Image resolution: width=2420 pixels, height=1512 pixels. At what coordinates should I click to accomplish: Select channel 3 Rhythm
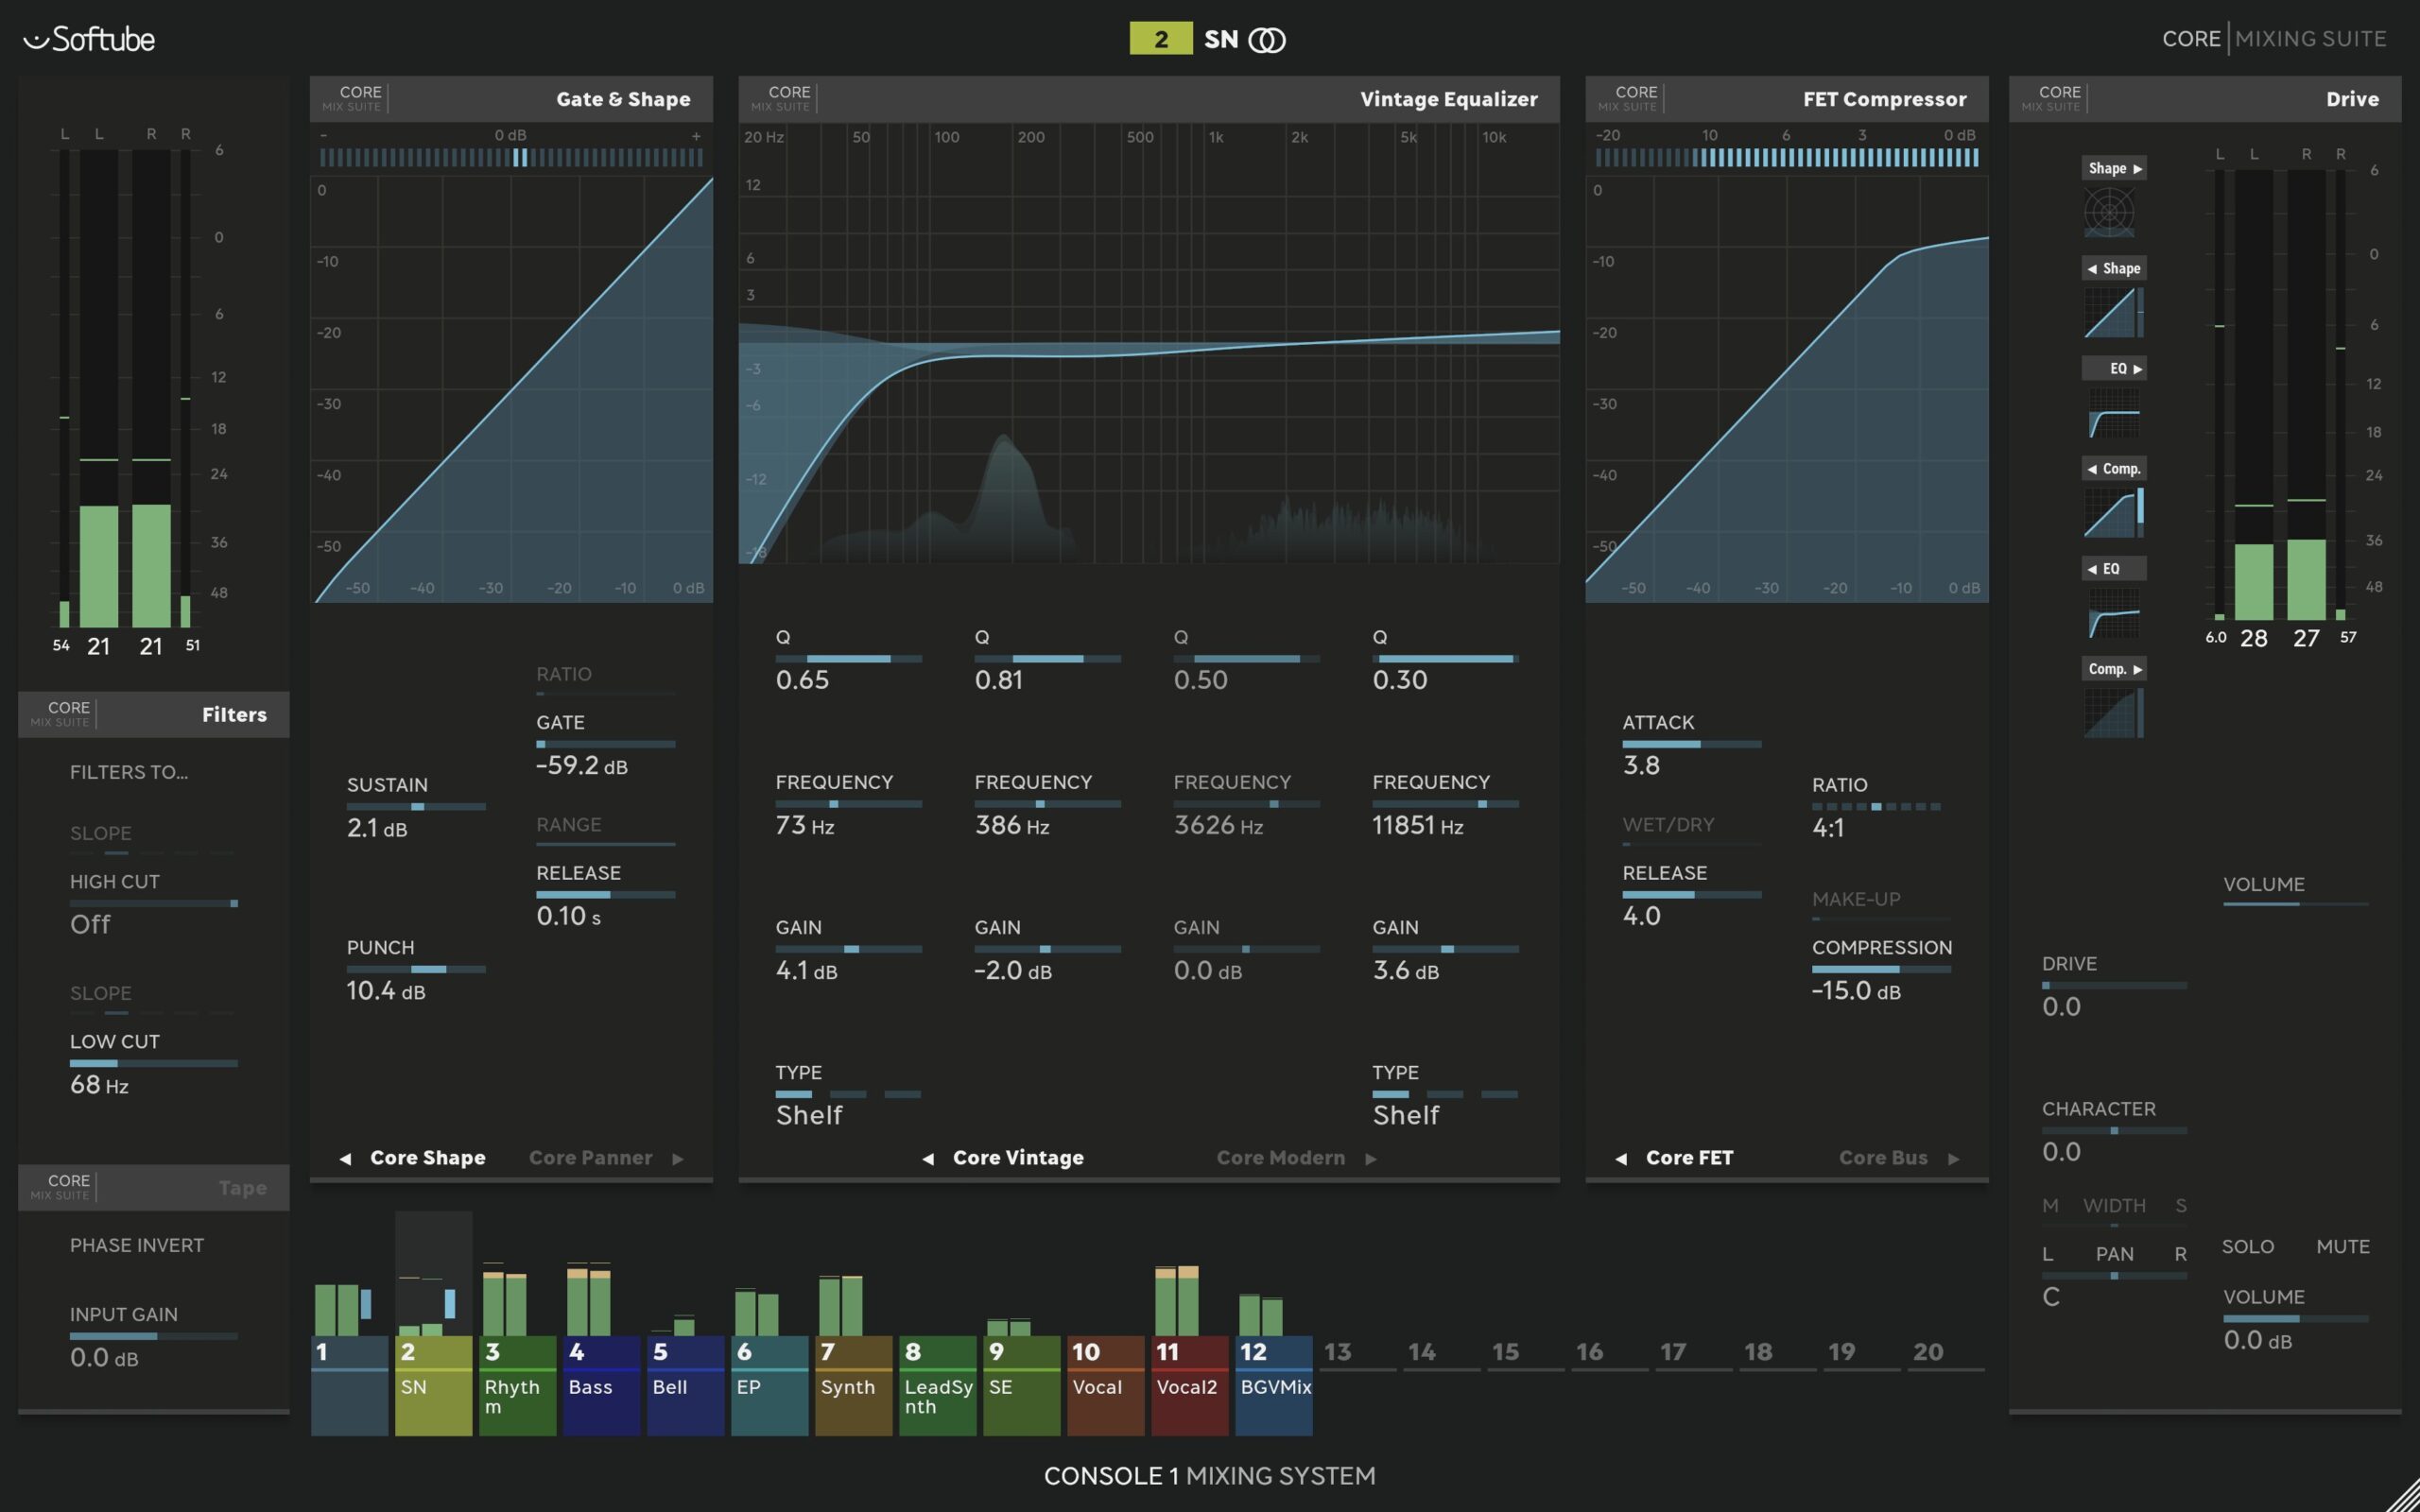coord(517,1386)
